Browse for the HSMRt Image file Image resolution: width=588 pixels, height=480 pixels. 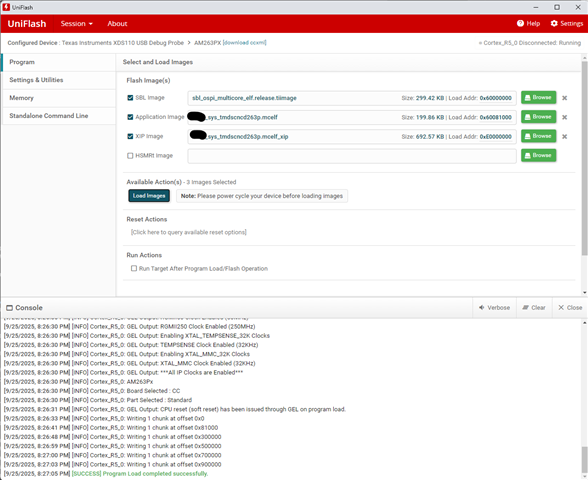(538, 155)
